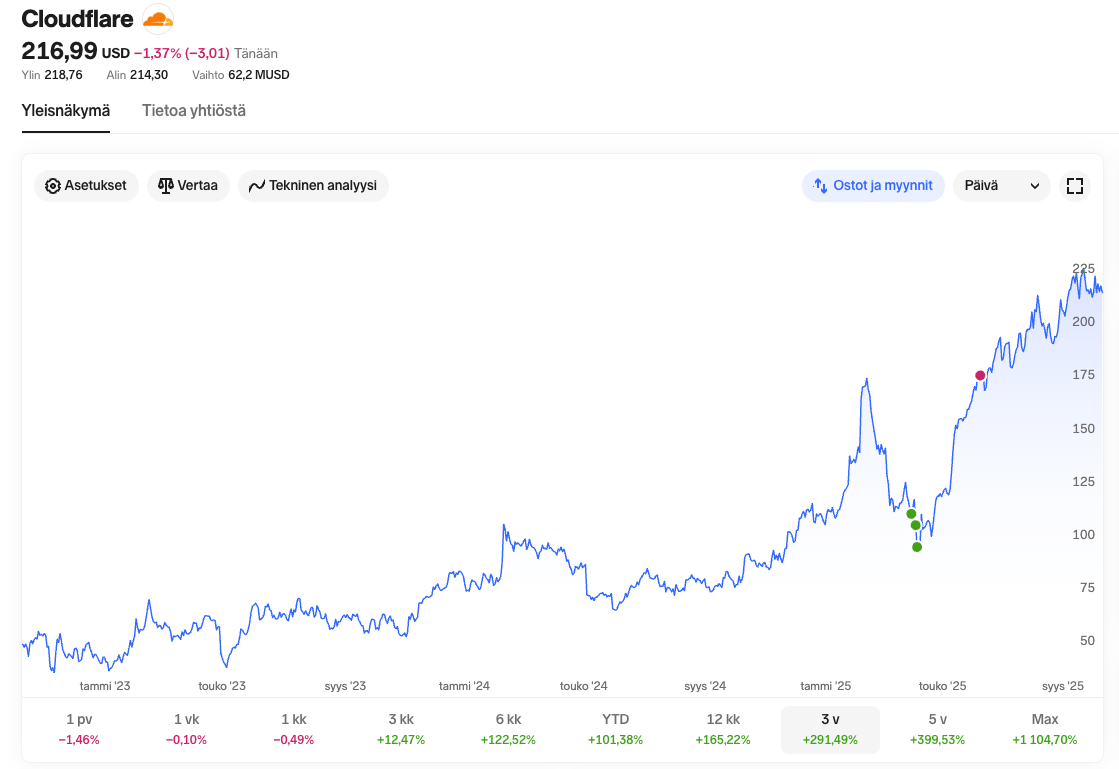Switch to Yleisnäkymä tab
Viewport: 1119px width, 769px height.
pyautogui.click(x=66, y=111)
